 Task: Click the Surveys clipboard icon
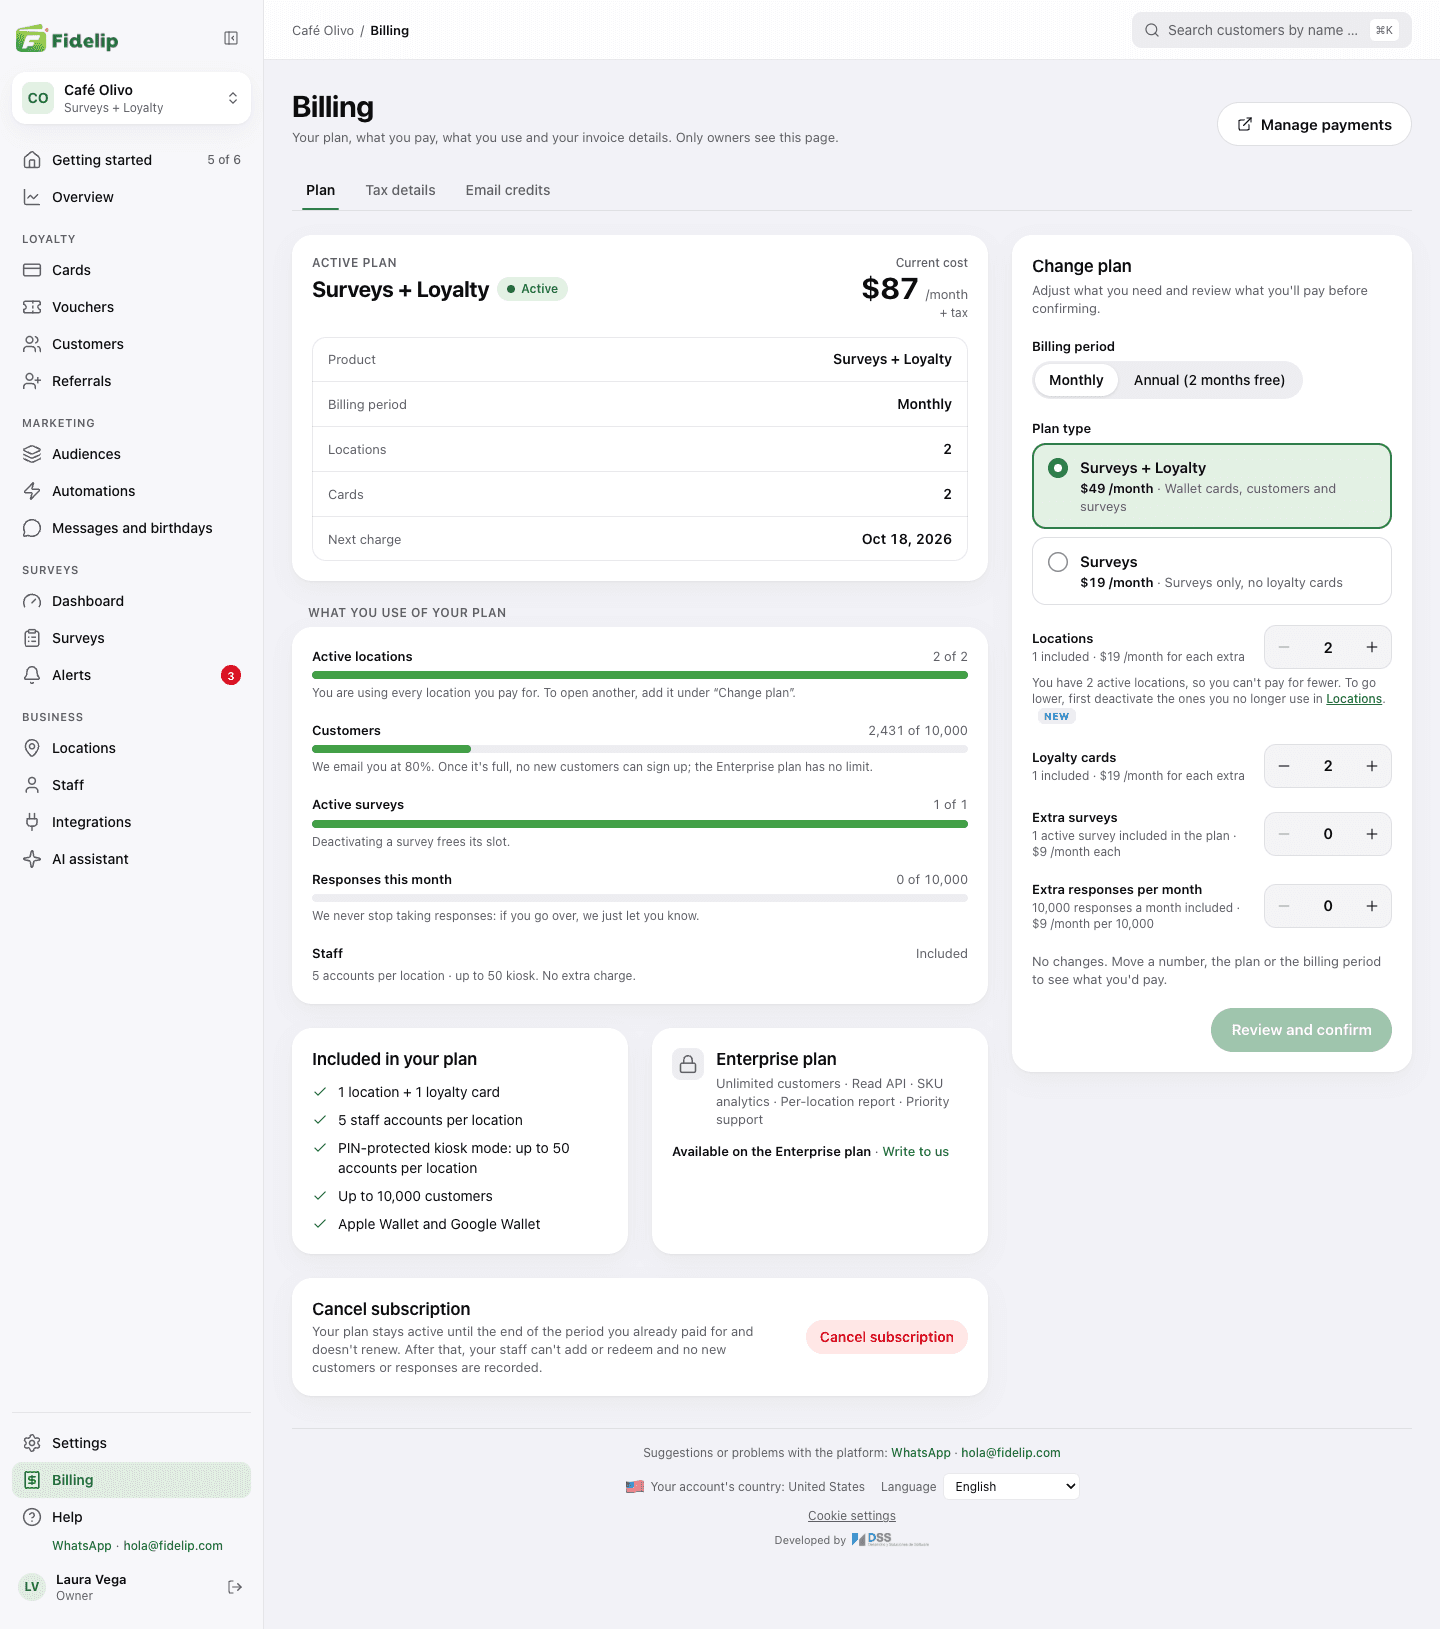(32, 638)
